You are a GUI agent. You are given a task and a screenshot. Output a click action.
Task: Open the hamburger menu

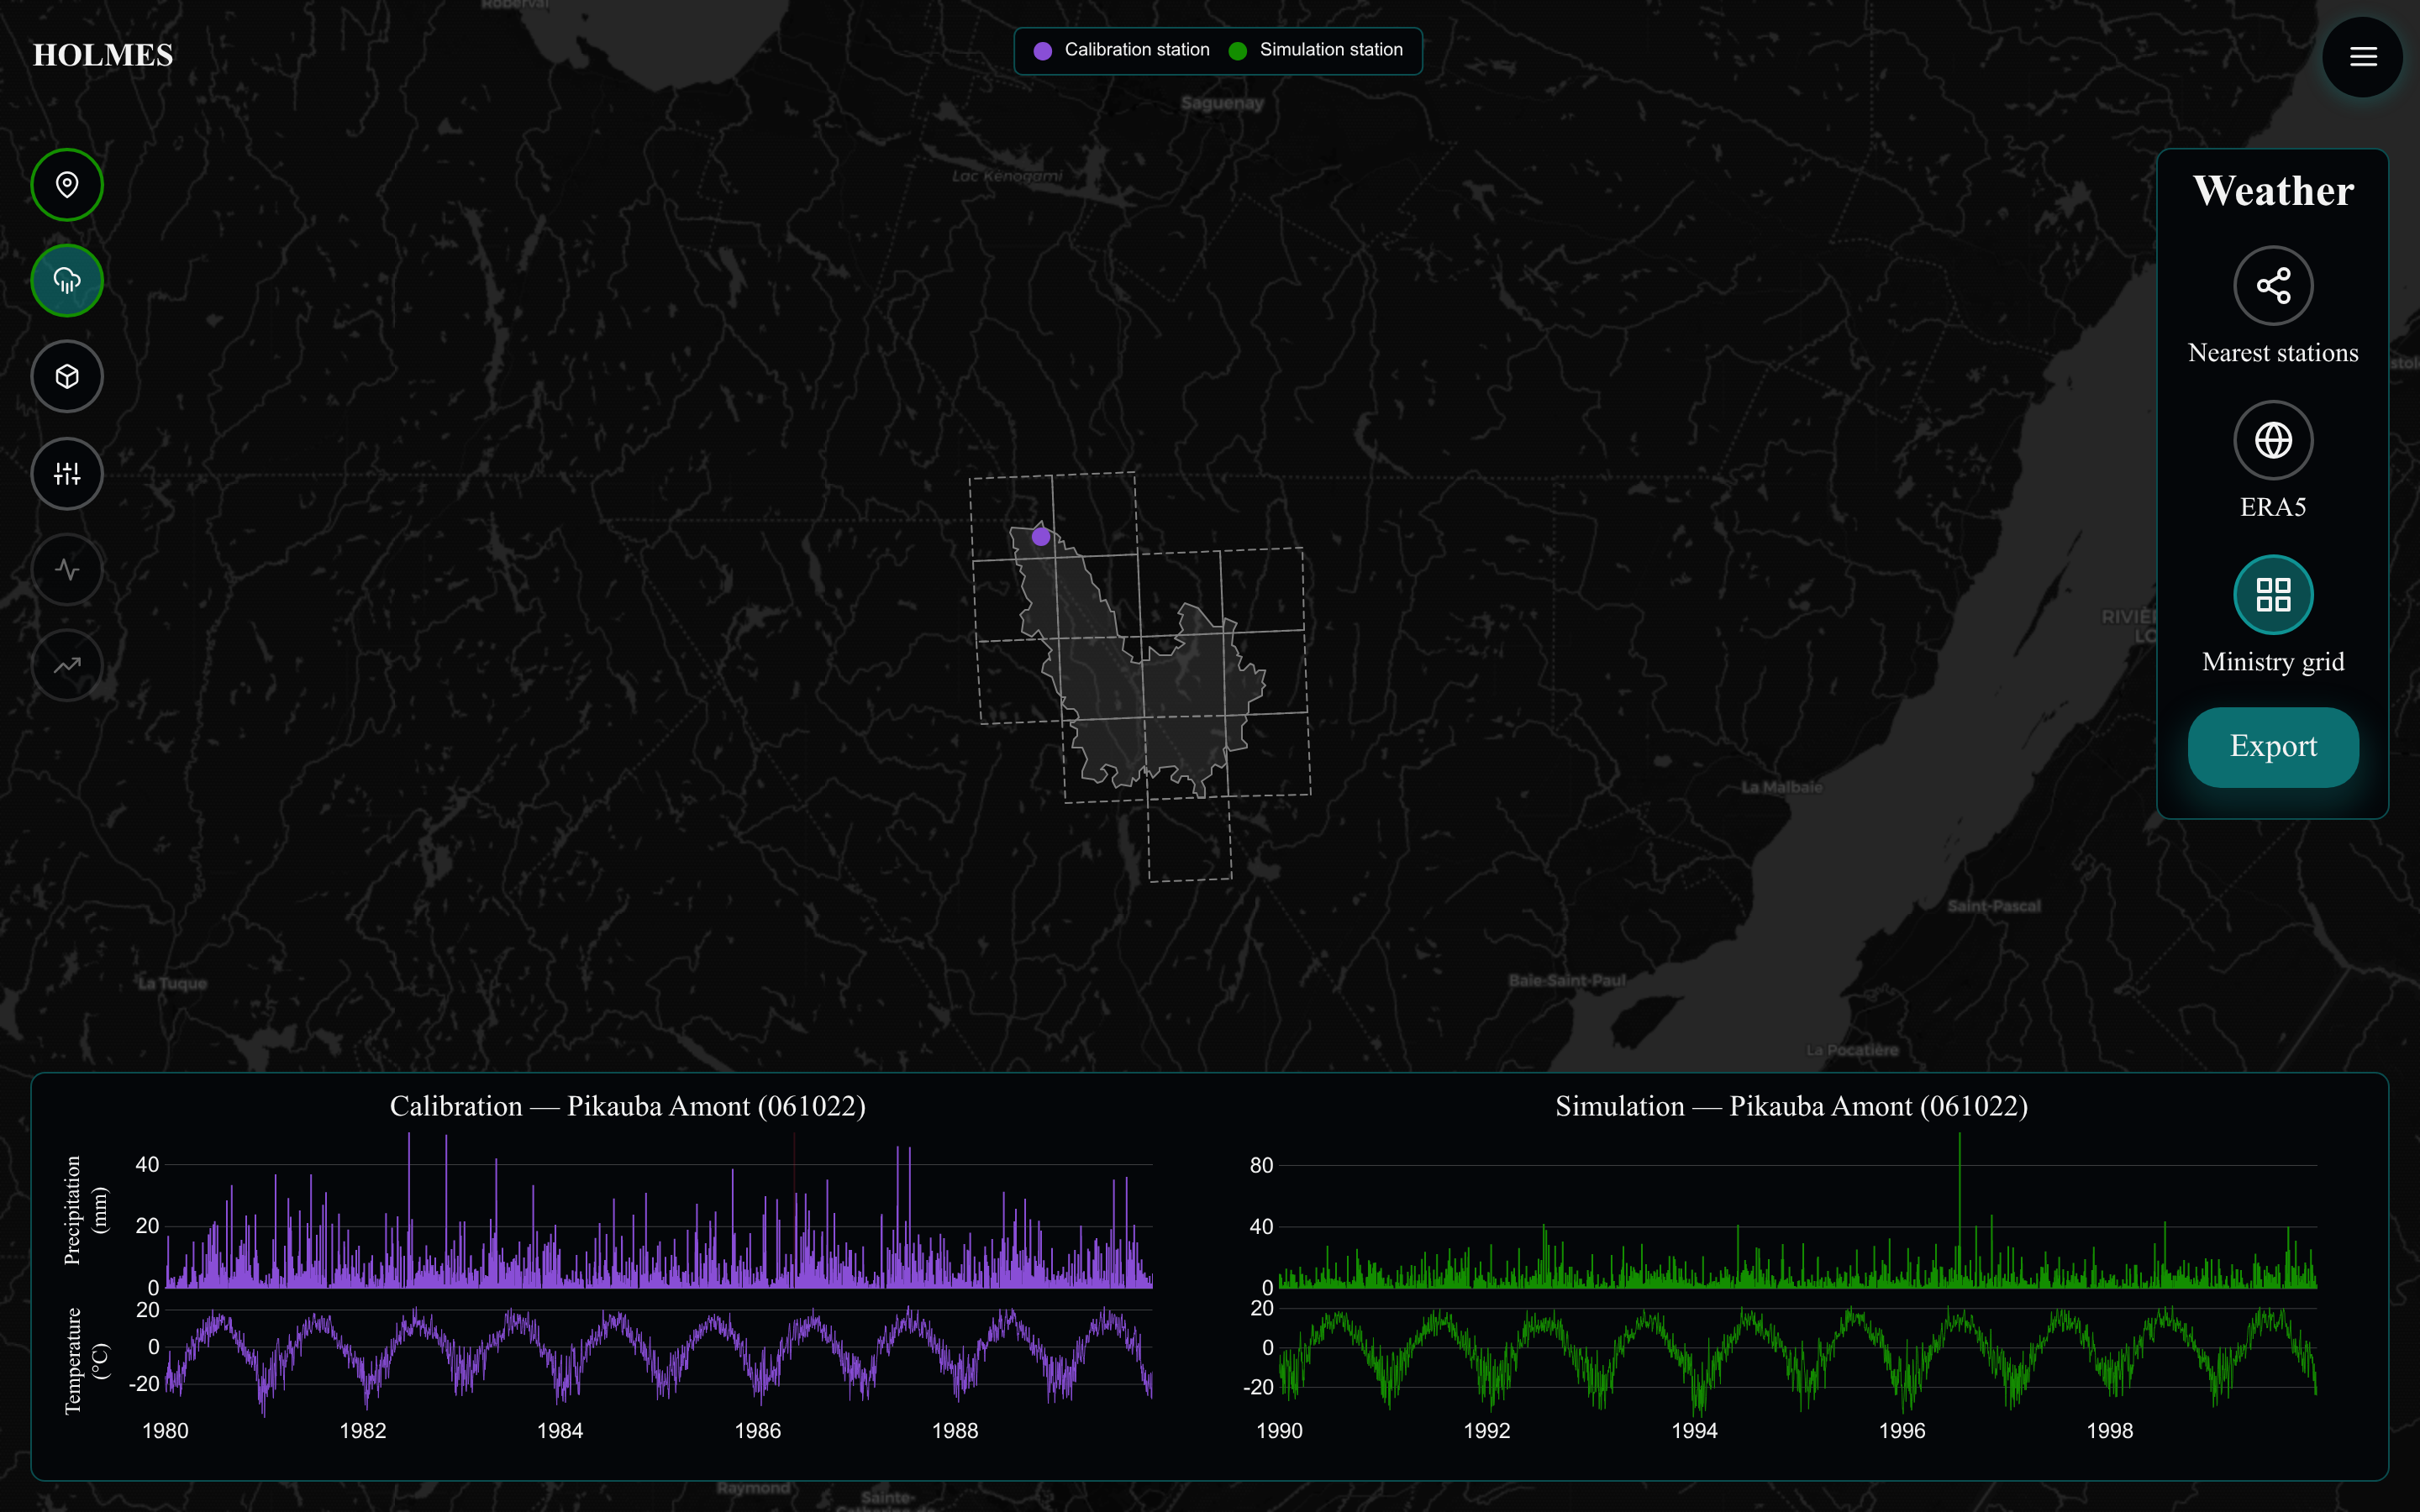(2362, 57)
